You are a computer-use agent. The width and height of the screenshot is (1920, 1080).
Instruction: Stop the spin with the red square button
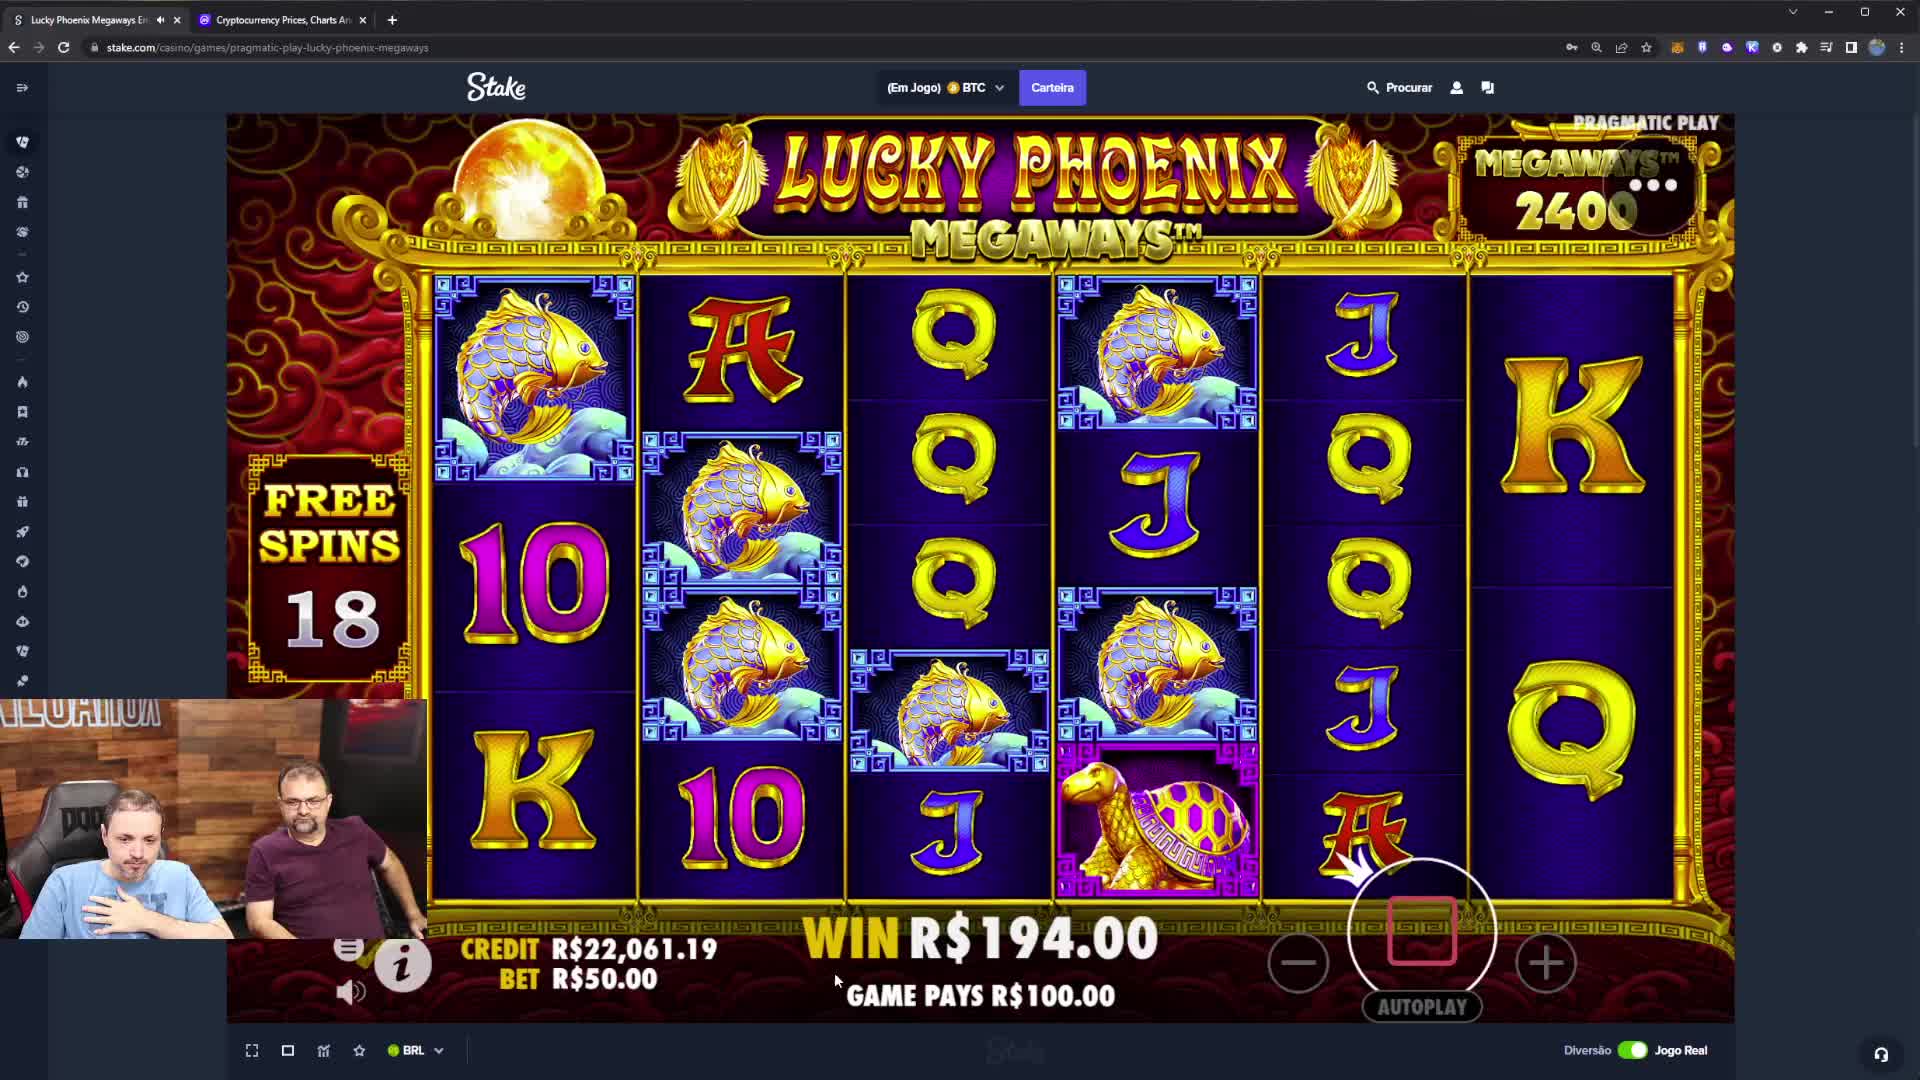tap(1422, 931)
